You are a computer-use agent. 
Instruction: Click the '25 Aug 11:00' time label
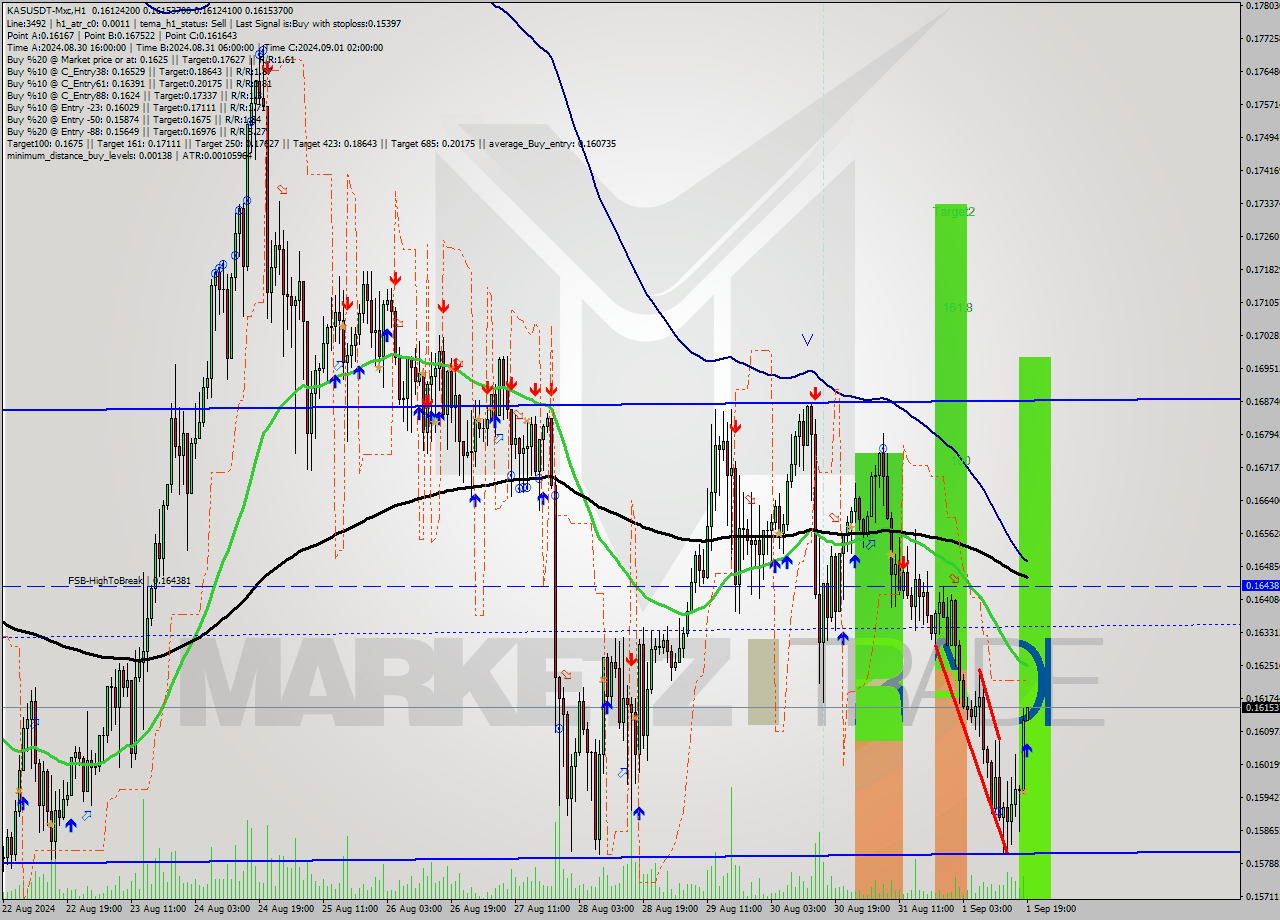click(349, 909)
